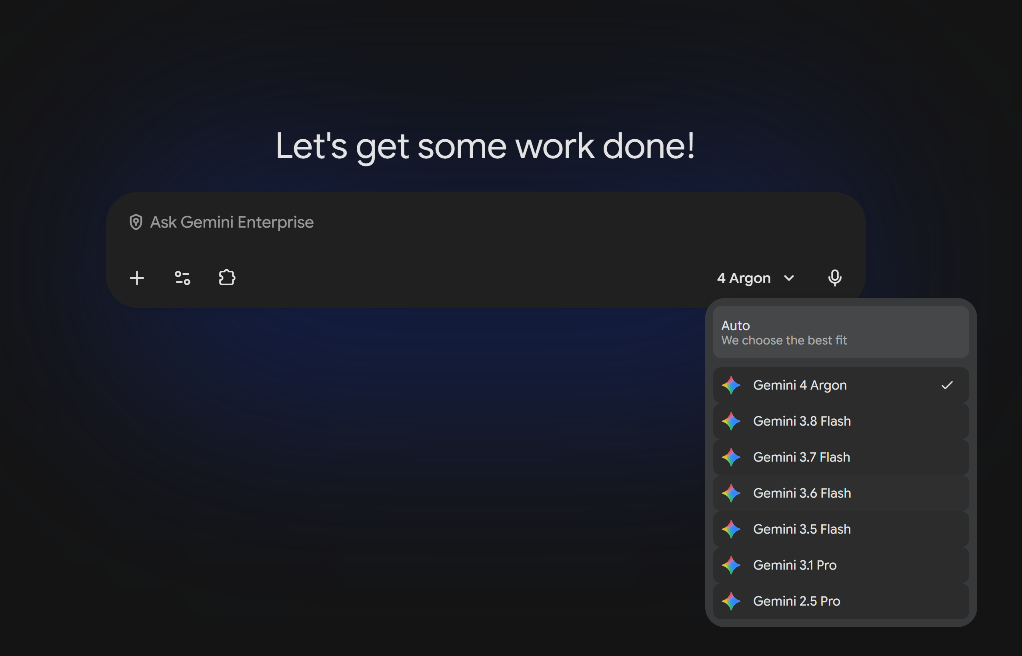Select the Gemini 3.6 Flash model option
The width and height of the screenshot is (1022, 656).
tap(841, 493)
